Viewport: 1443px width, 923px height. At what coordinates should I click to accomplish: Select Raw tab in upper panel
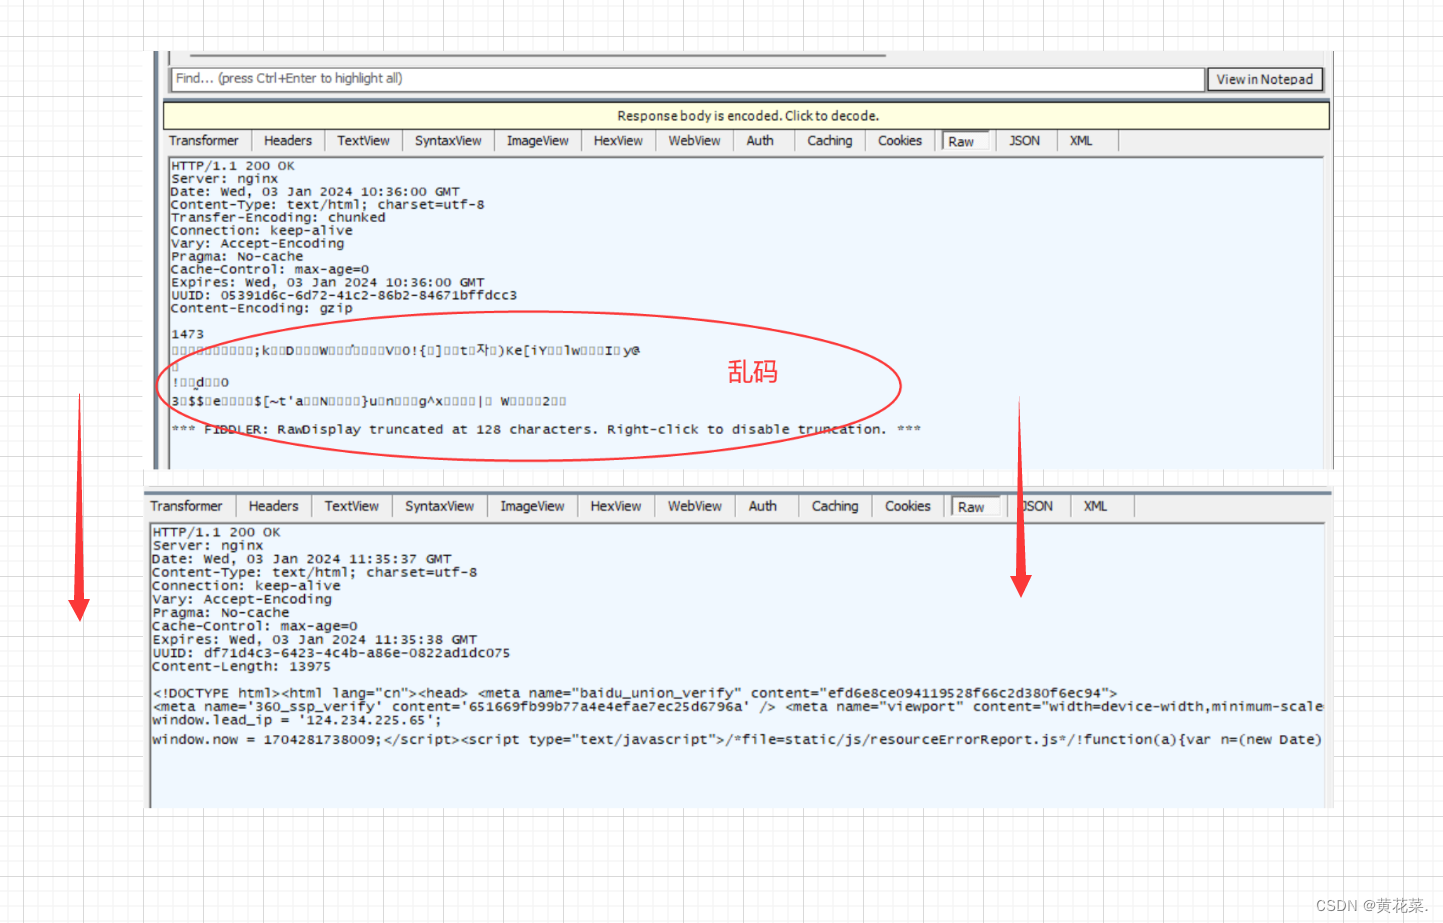click(x=964, y=142)
